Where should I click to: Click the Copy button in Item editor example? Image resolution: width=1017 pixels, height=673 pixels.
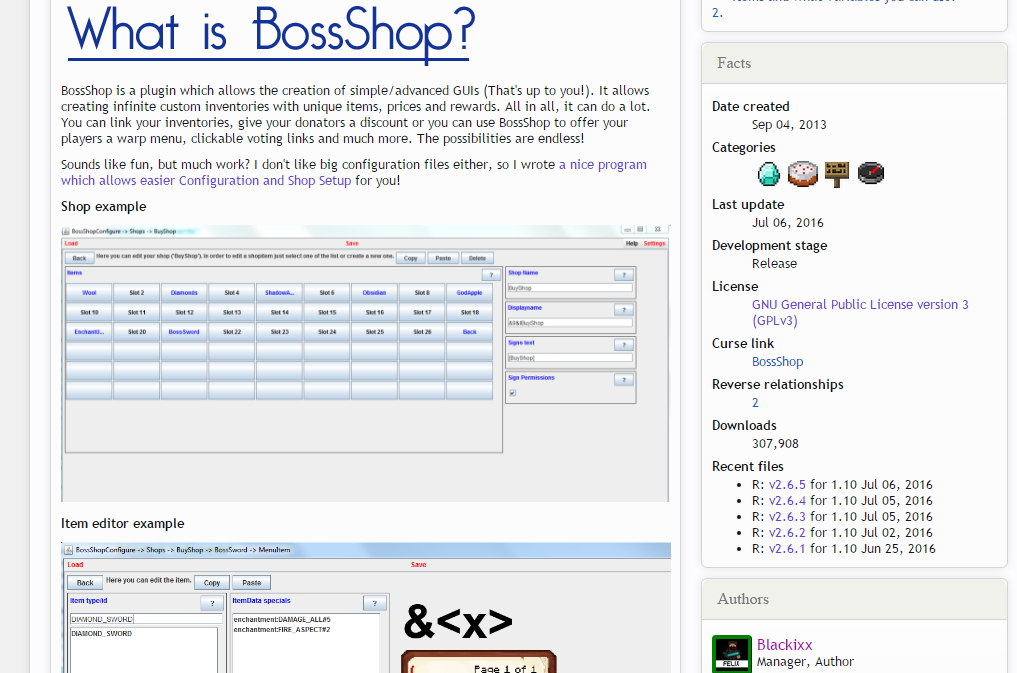point(212,583)
